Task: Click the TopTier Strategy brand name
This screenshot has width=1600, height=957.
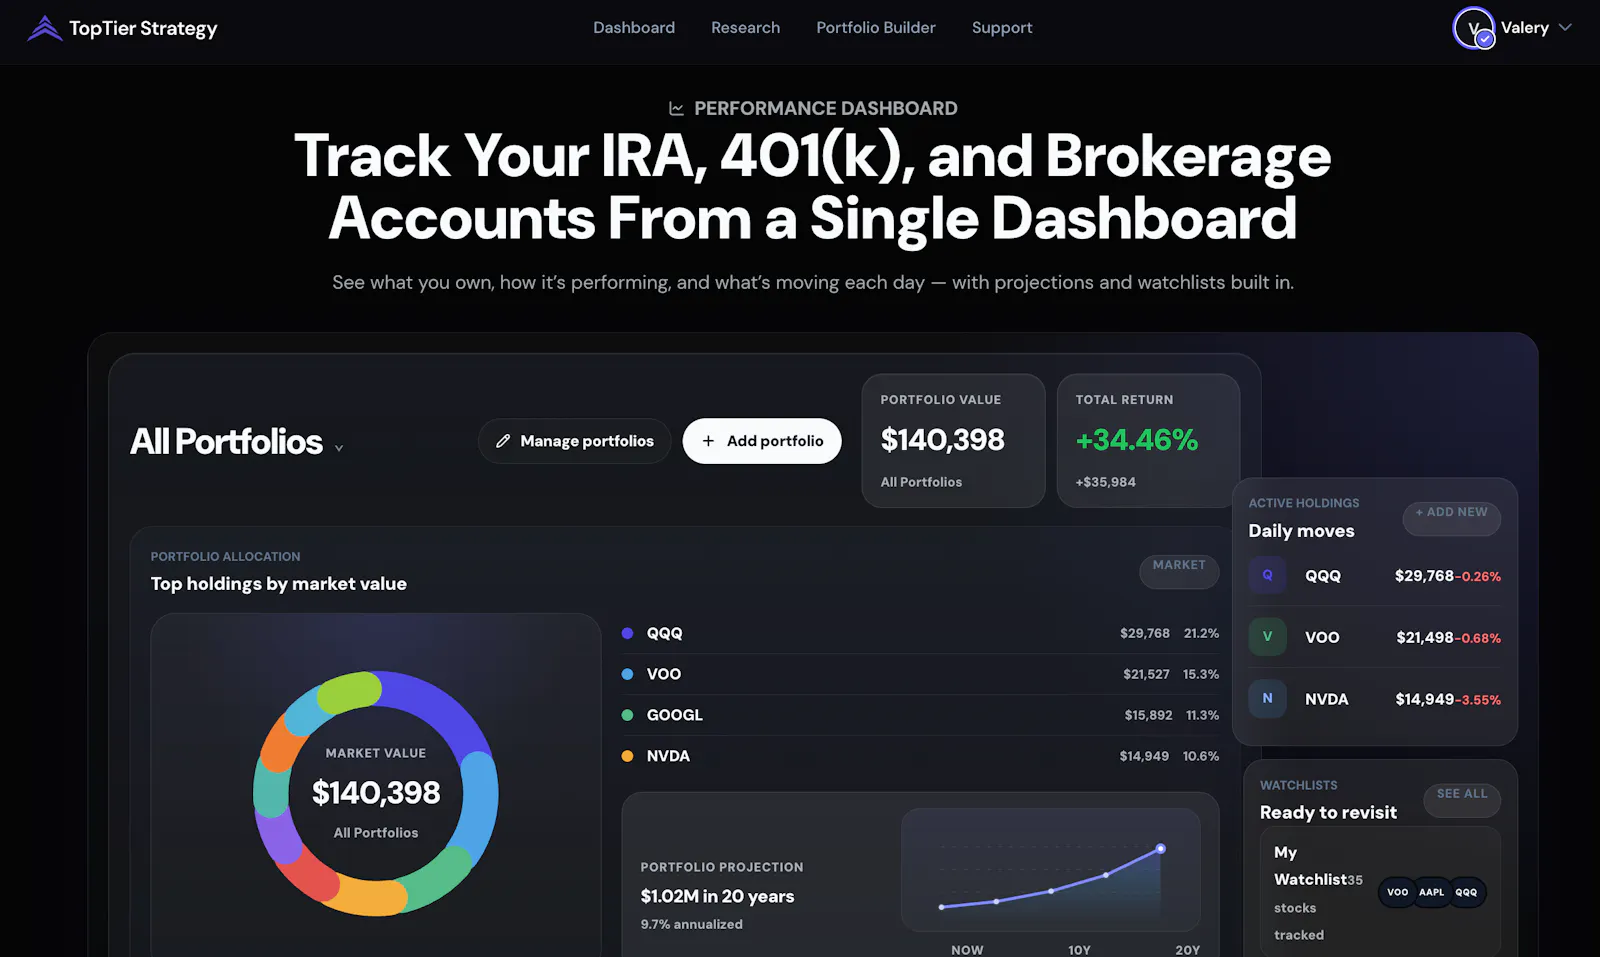Action: (x=143, y=28)
